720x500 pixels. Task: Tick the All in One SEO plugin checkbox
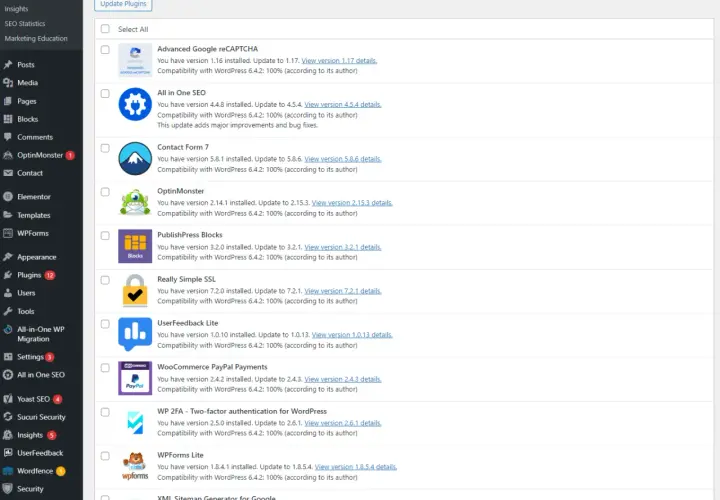(x=105, y=94)
